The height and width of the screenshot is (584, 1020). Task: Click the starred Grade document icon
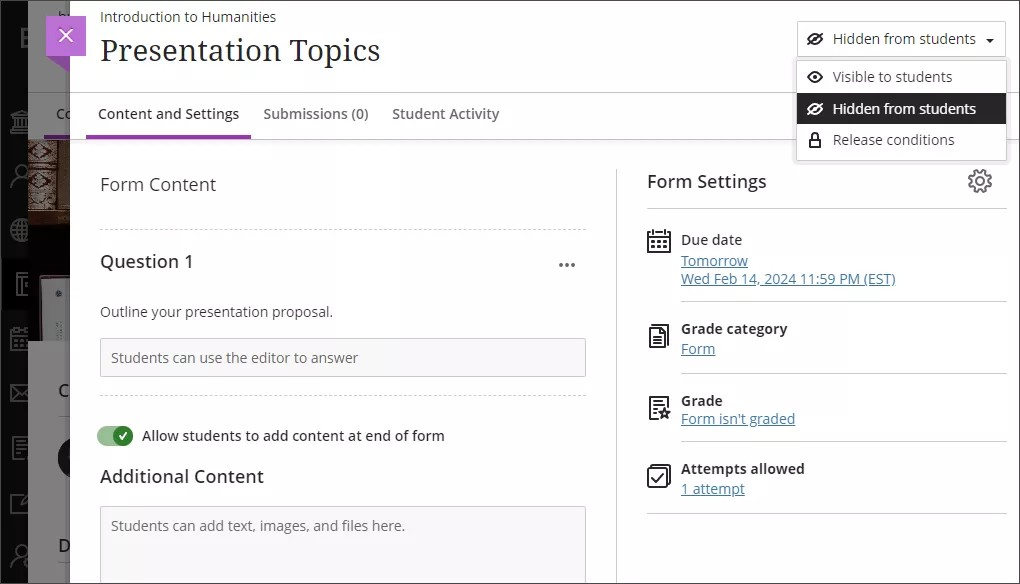[658, 408]
